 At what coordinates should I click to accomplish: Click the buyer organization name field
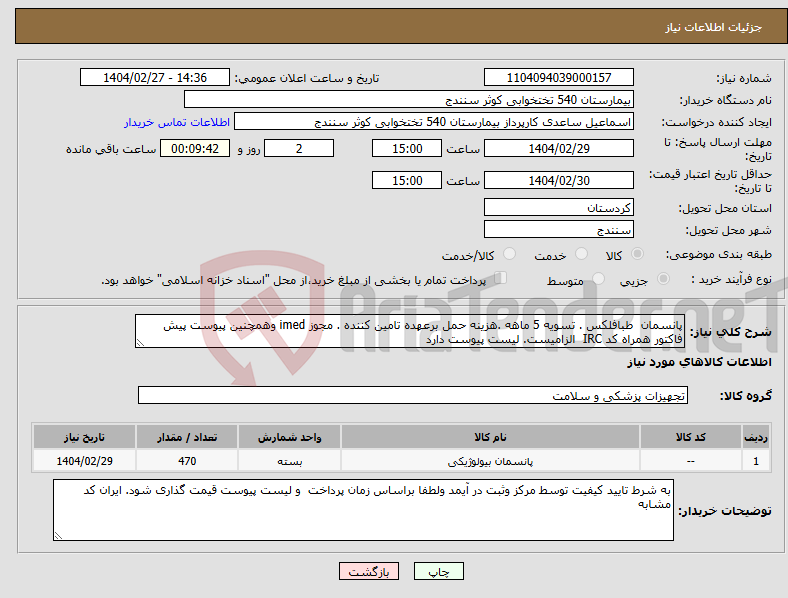point(409,99)
